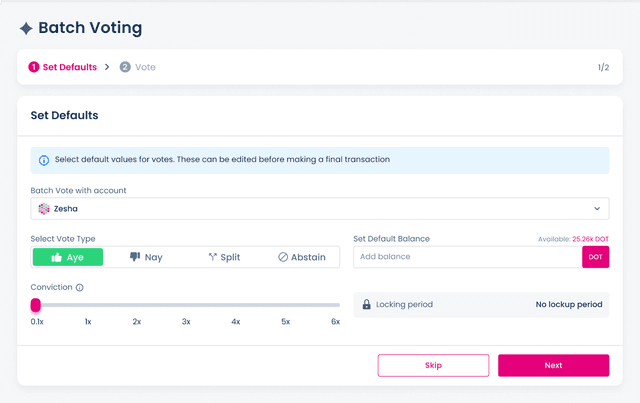Click the Zesha account avatar icon
Screen dimensions: 640x403
44,209
